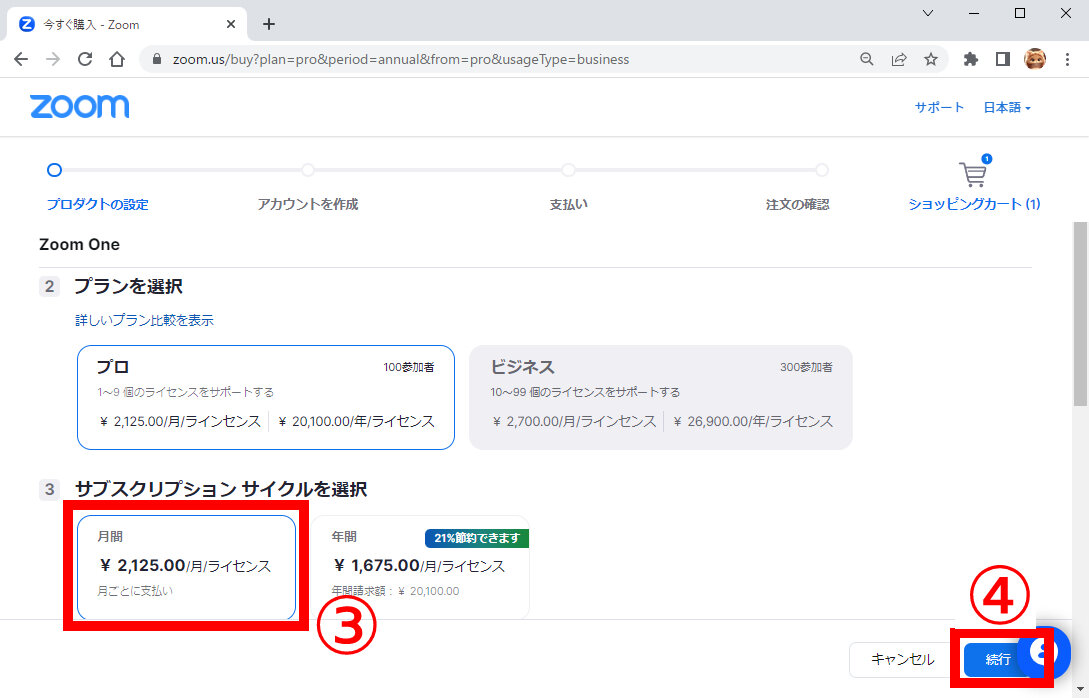Viewport: 1089px width, 698px height.
Task: Close the 今すぐ購入 - Zoom tab
Action: pos(231,24)
